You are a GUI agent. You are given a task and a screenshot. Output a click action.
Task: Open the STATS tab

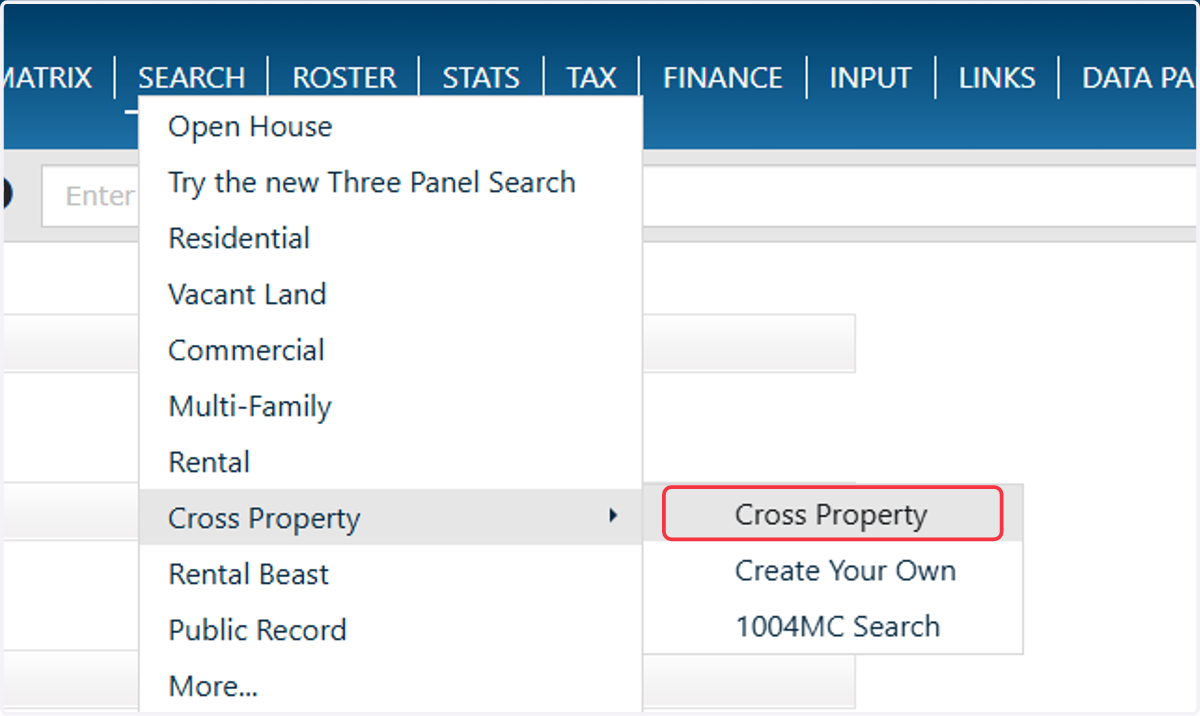tap(481, 78)
